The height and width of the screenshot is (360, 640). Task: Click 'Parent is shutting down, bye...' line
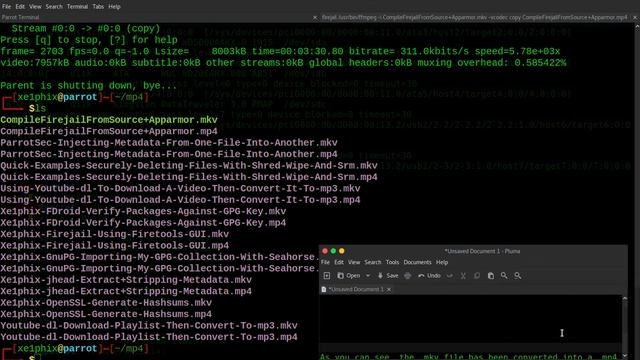(89, 86)
